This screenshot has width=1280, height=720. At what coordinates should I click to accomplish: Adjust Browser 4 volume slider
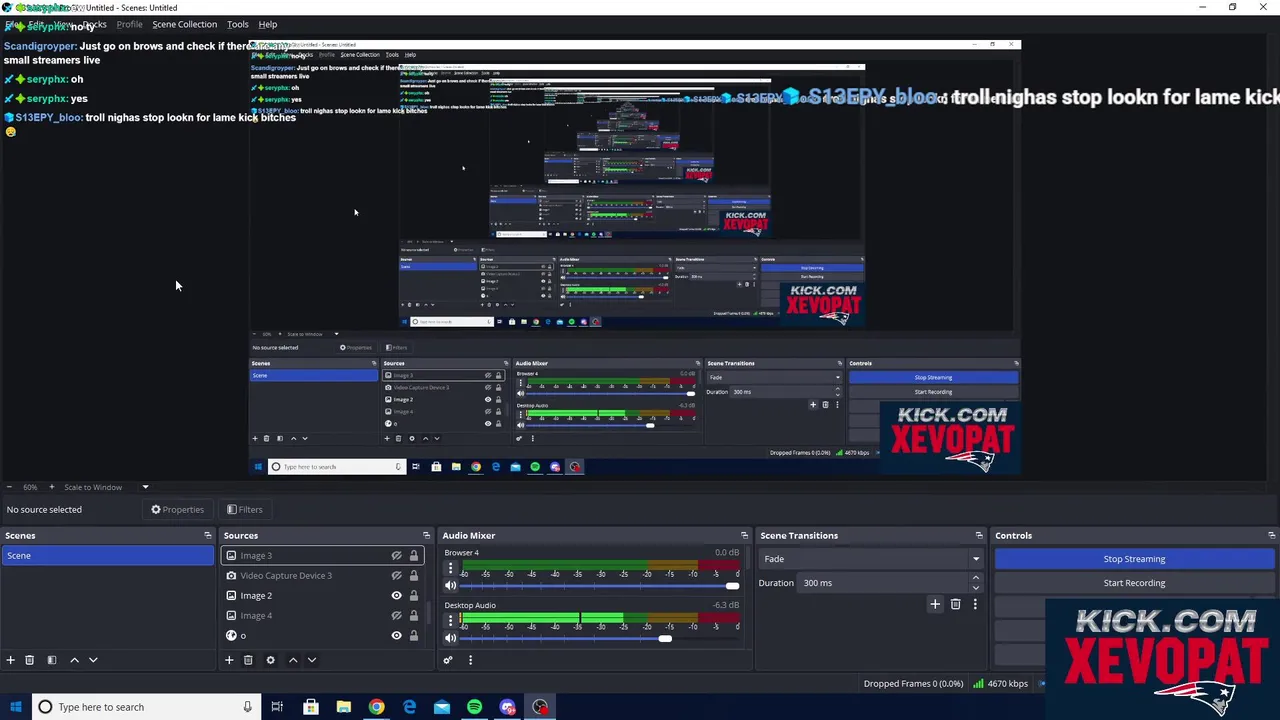click(x=733, y=586)
